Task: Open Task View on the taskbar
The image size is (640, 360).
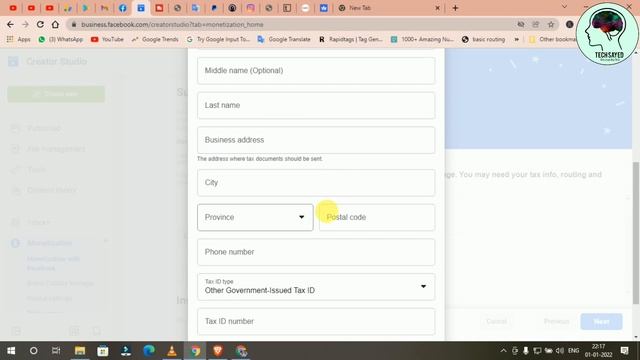Action: (x=56, y=351)
